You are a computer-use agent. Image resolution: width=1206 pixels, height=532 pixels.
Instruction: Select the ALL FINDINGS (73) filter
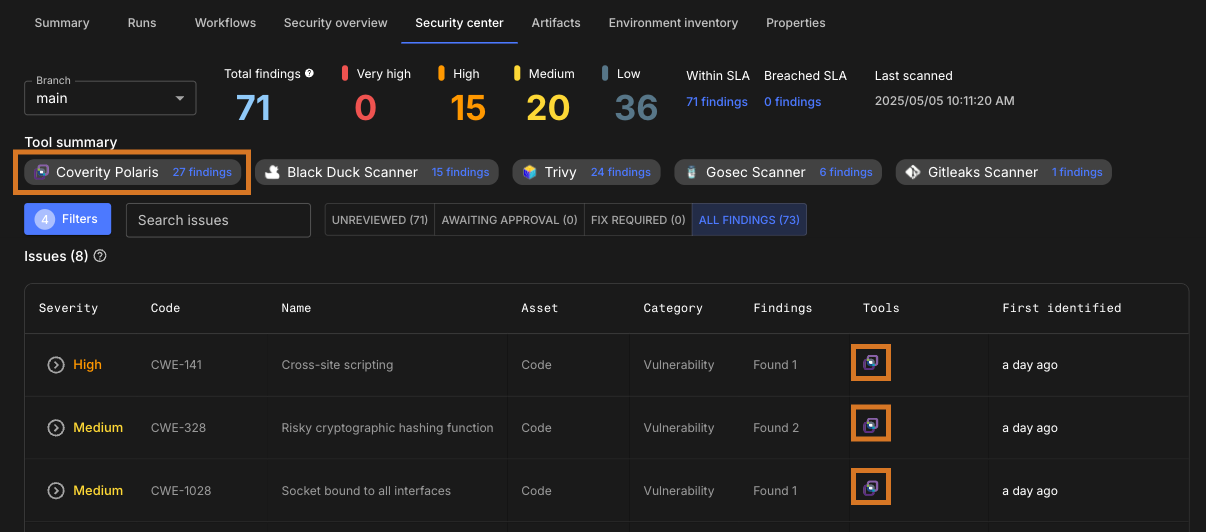(749, 220)
